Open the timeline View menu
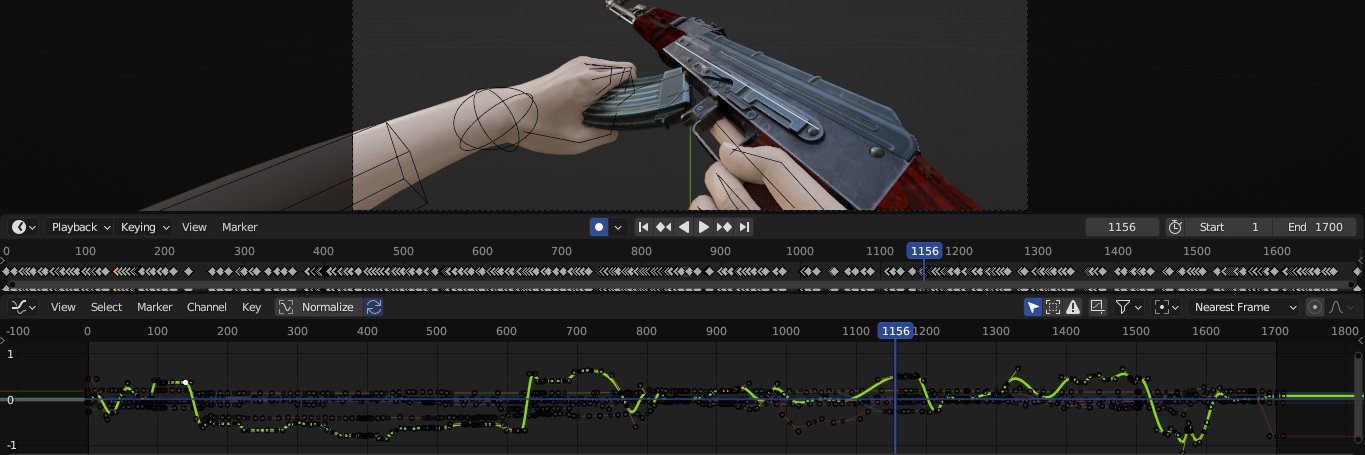The image size is (1365, 455). point(194,227)
